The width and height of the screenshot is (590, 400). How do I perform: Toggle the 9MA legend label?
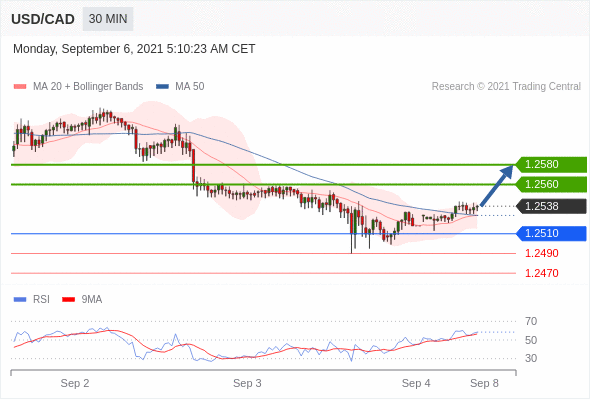(92, 300)
